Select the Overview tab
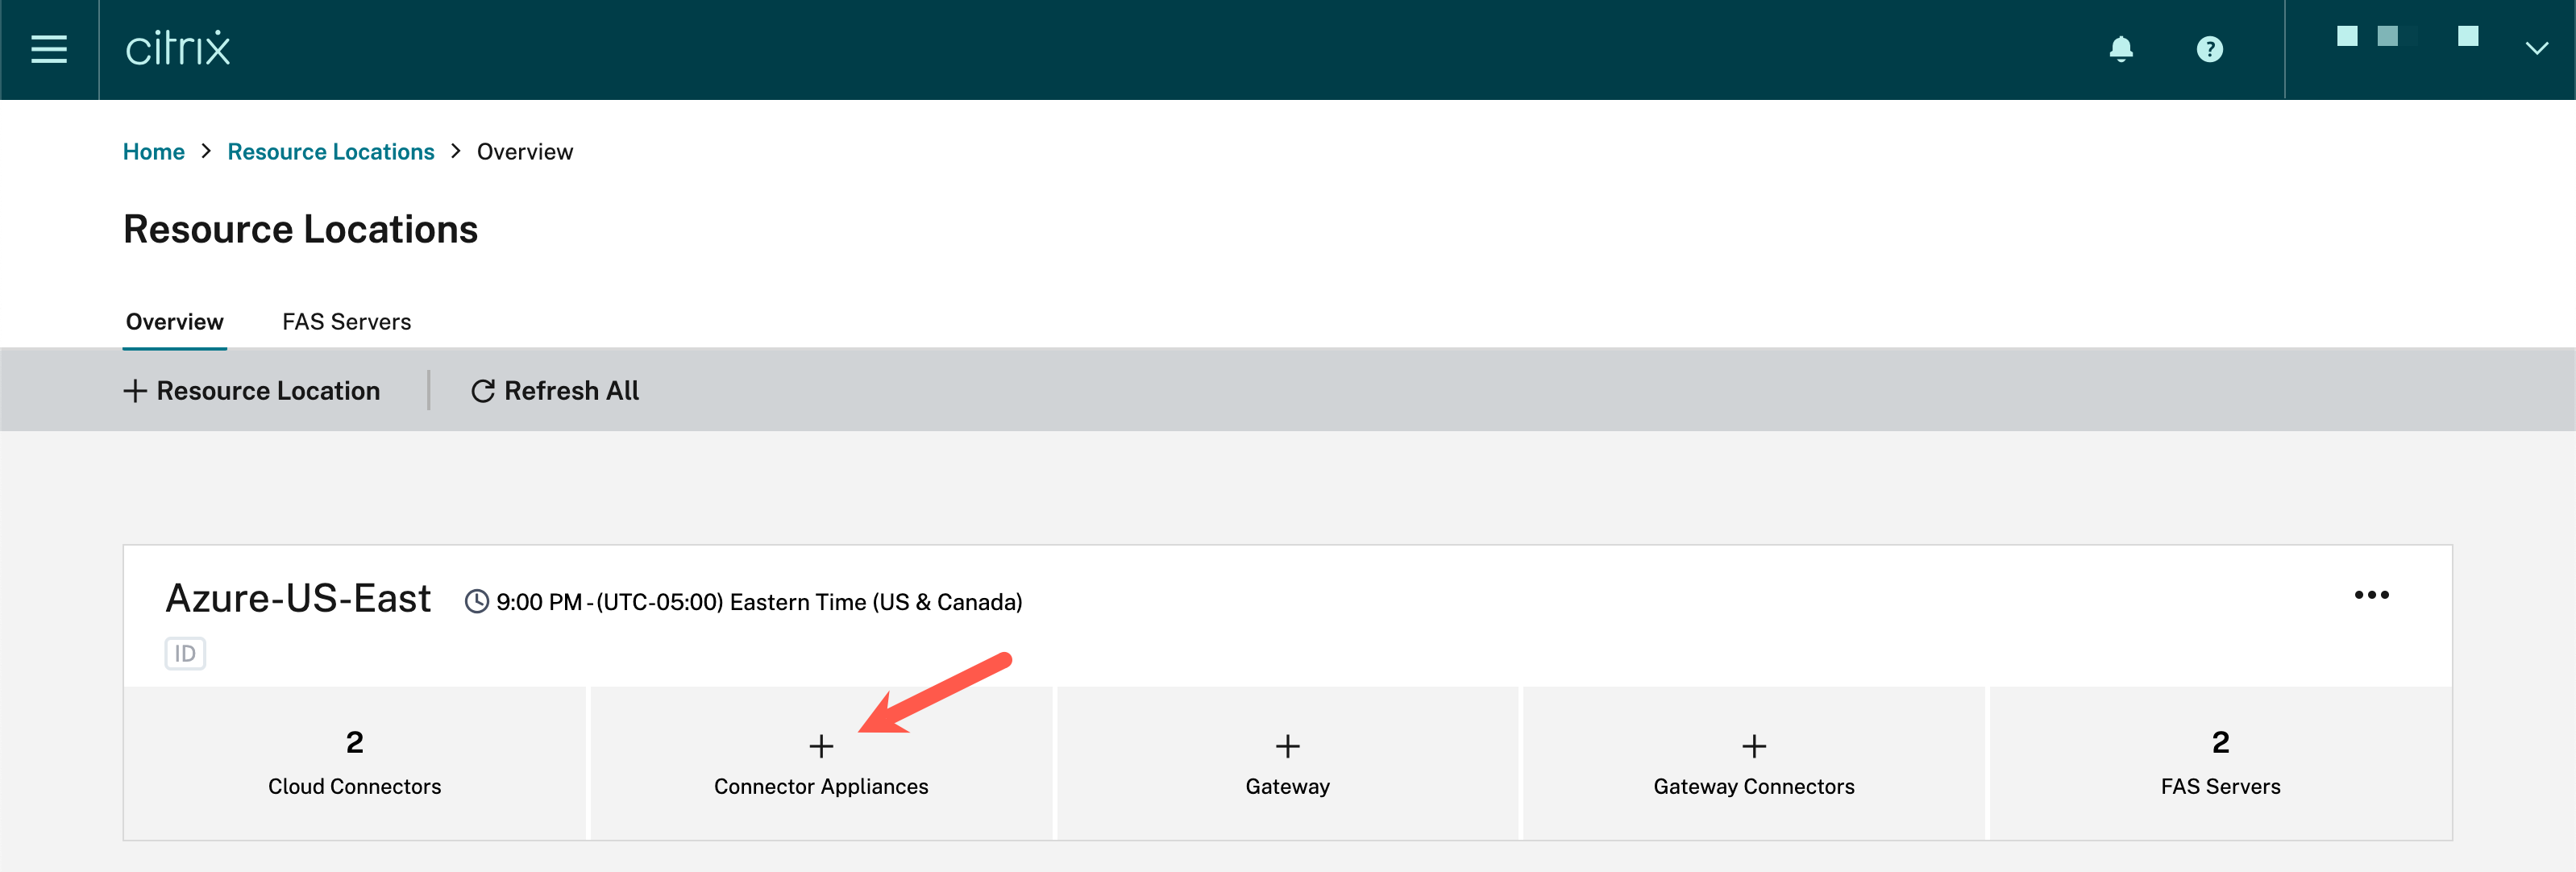The height and width of the screenshot is (872, 2576). [174, 322]
